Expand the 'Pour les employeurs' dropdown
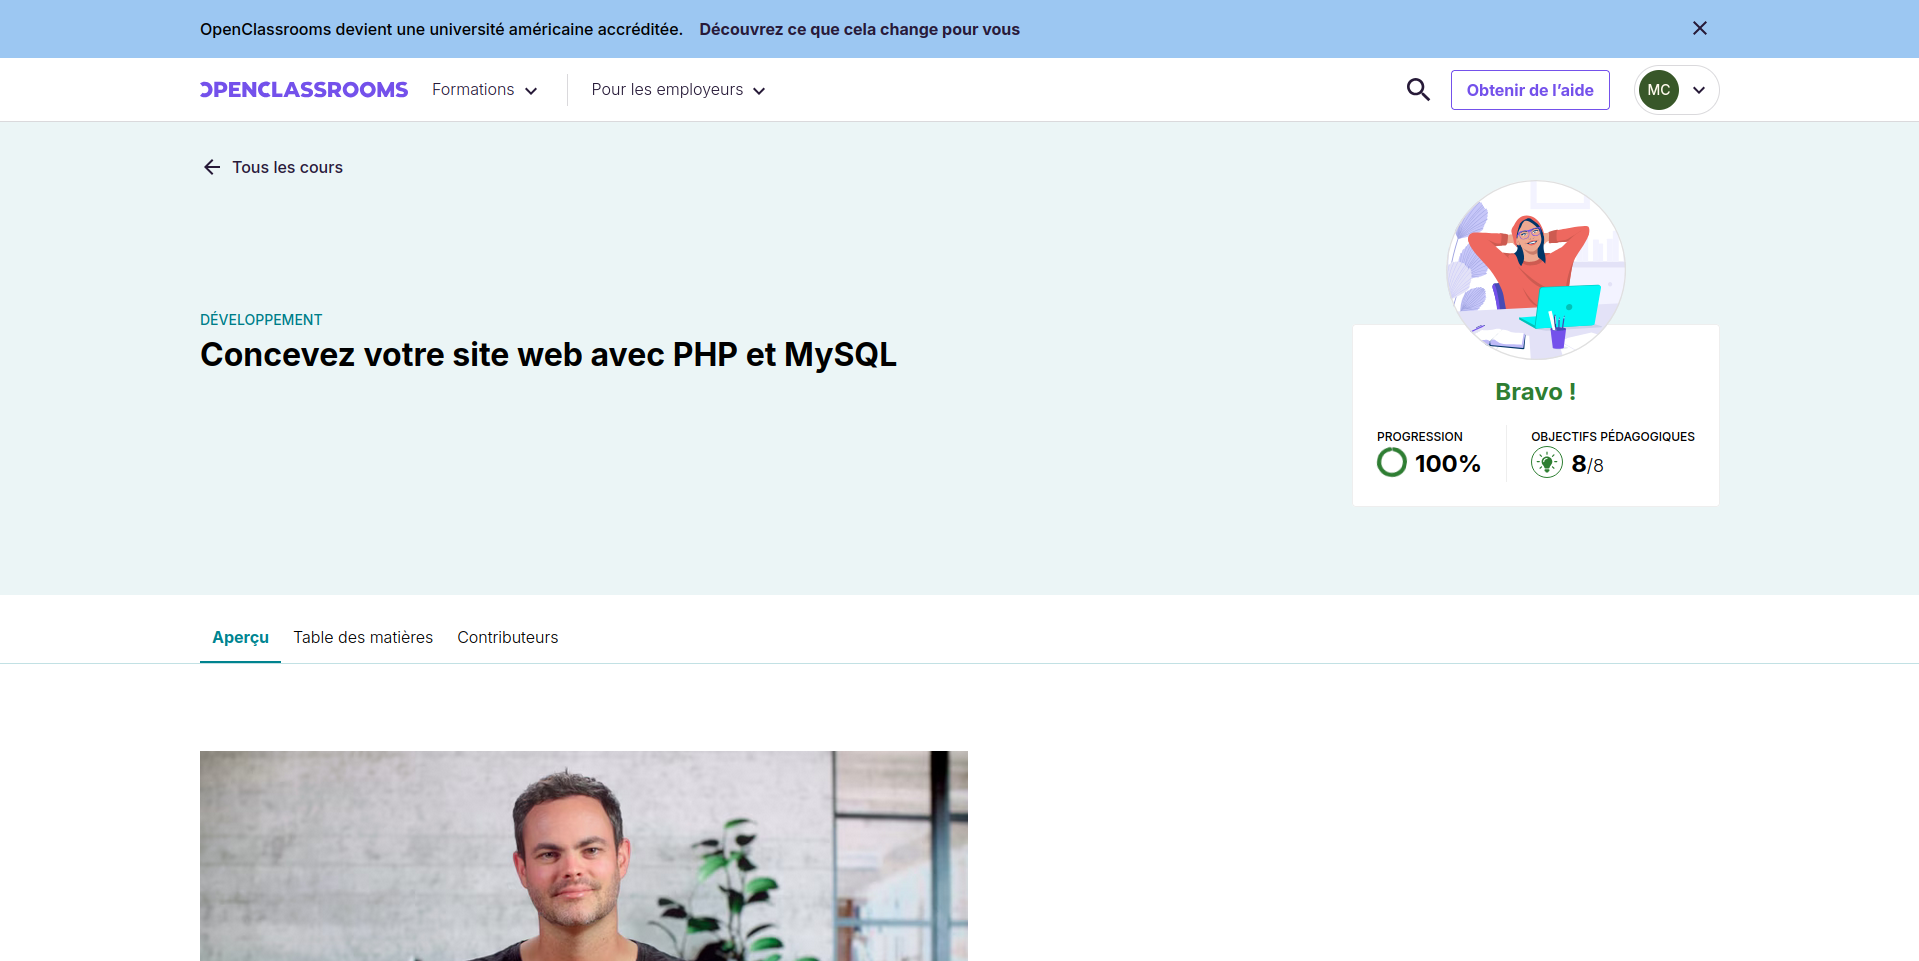The image size is (1919, 961). coord(678,90)
